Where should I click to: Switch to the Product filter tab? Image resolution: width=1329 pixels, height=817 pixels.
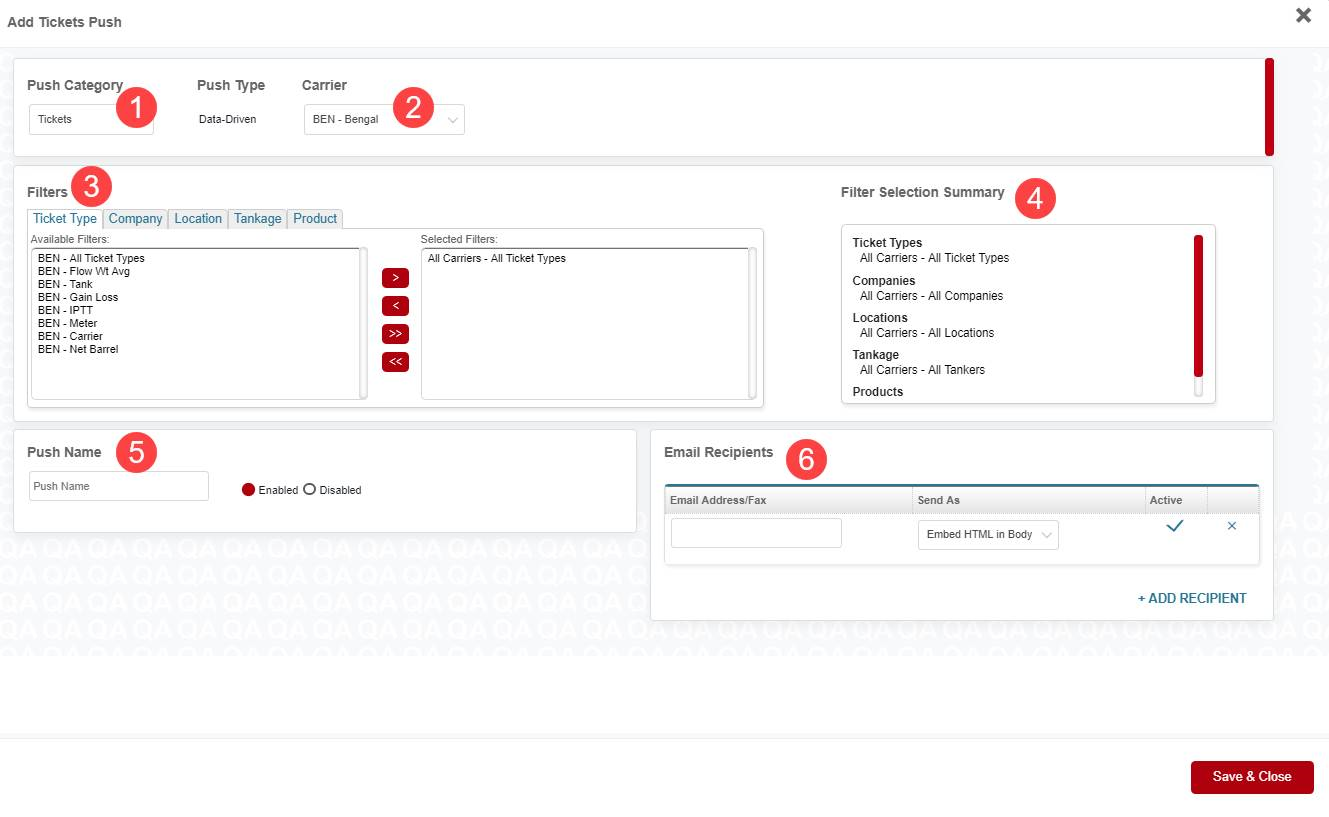tap(314, 218)
